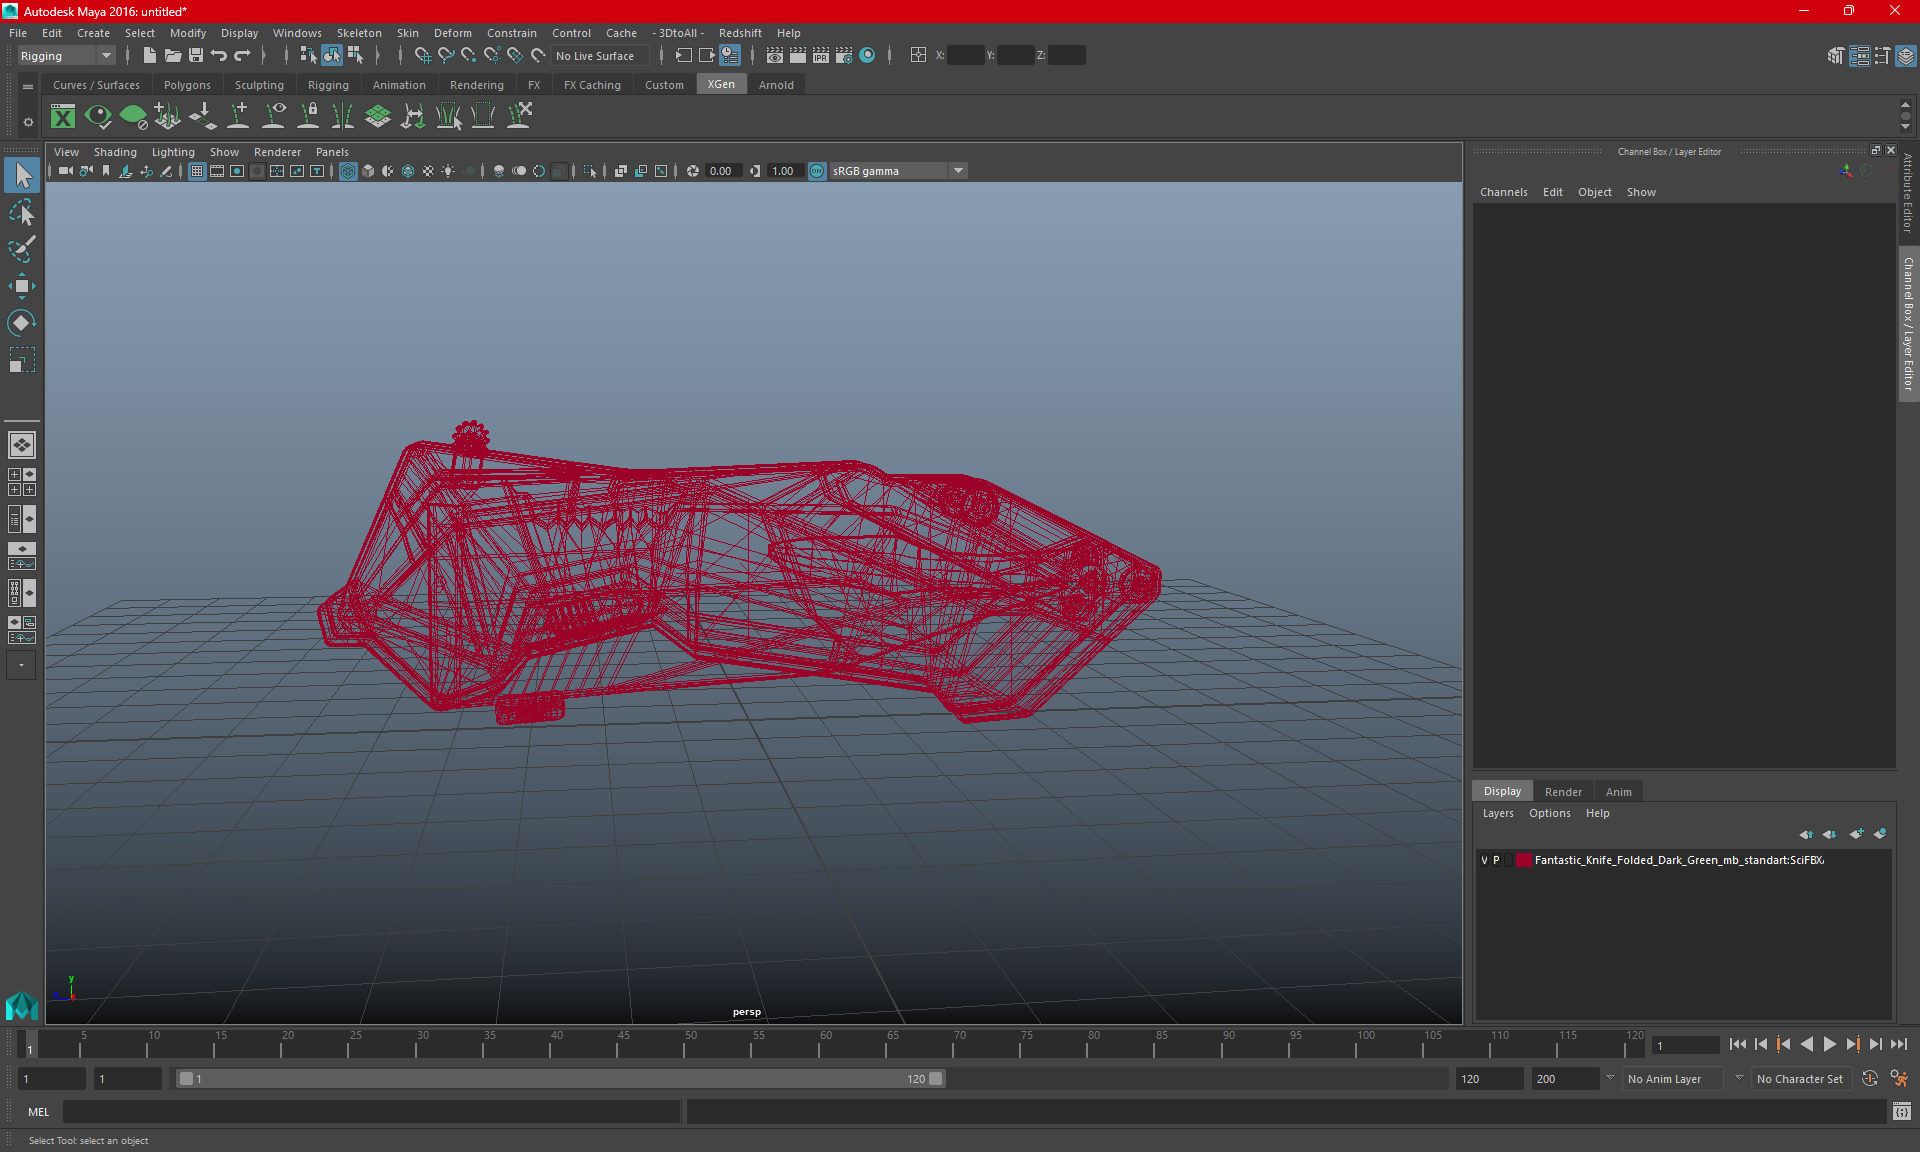
Task: Open the Rigging menu set dropdown
Action: [66, 56]
